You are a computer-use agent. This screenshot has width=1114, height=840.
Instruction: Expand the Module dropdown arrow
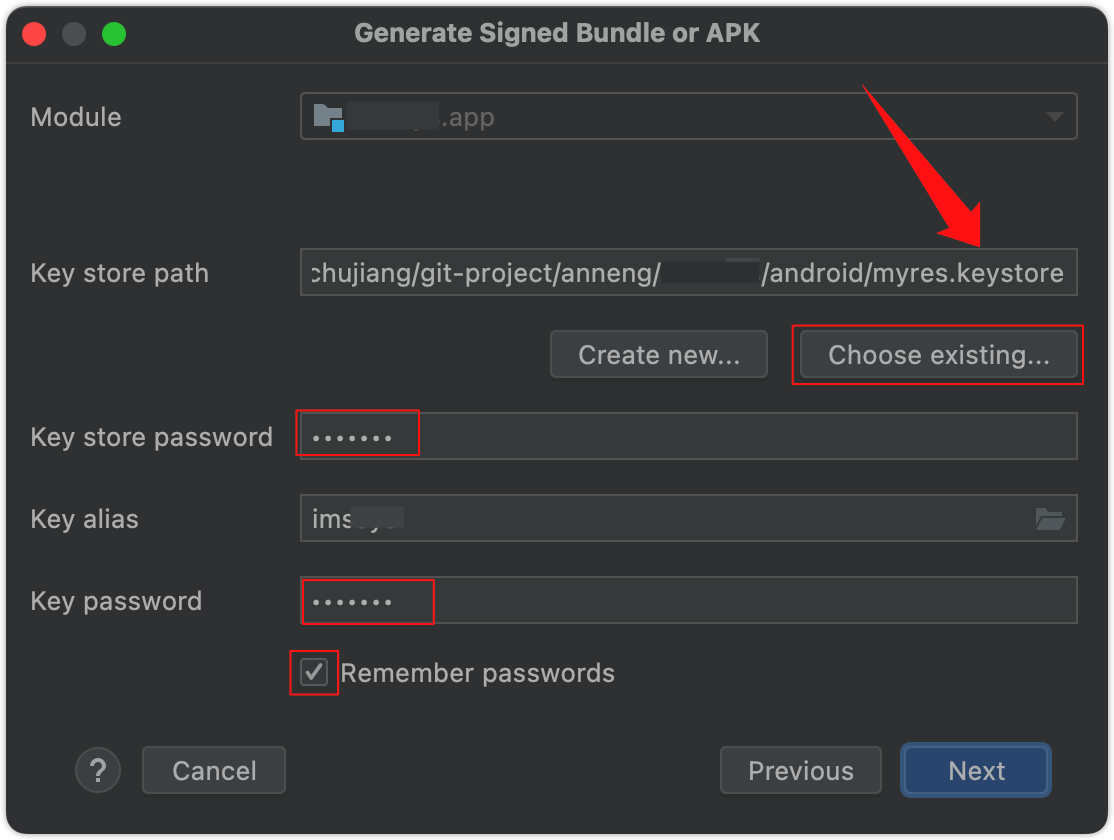[x=1054, y=117]
